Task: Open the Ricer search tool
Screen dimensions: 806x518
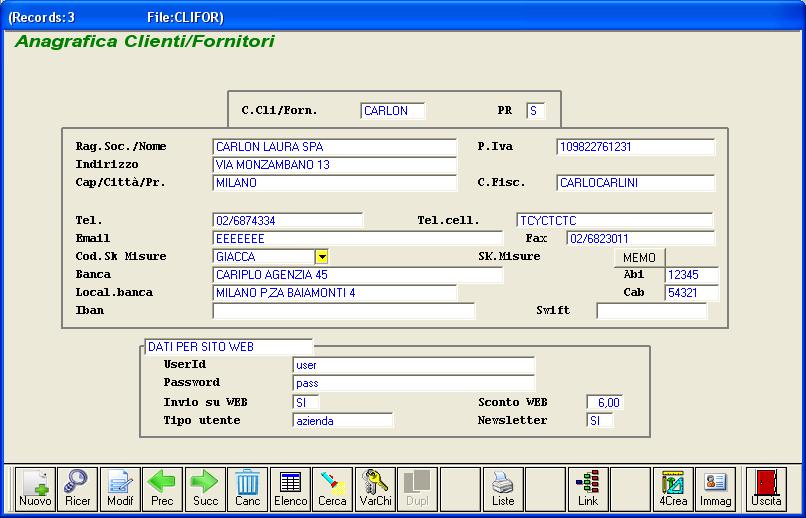Action: click(x=77, y=488)
